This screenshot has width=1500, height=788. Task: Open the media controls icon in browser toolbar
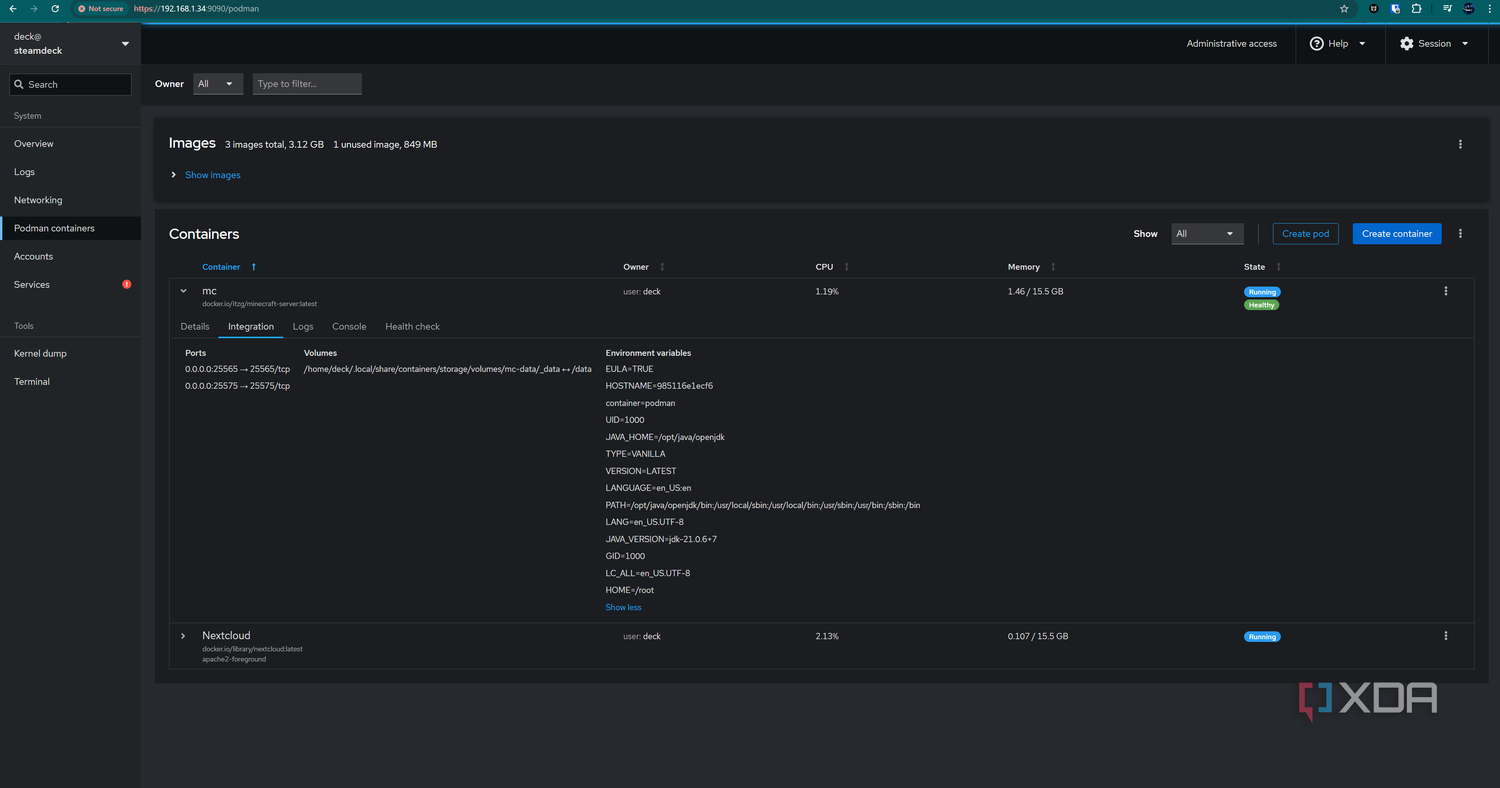pos(1447,8)
